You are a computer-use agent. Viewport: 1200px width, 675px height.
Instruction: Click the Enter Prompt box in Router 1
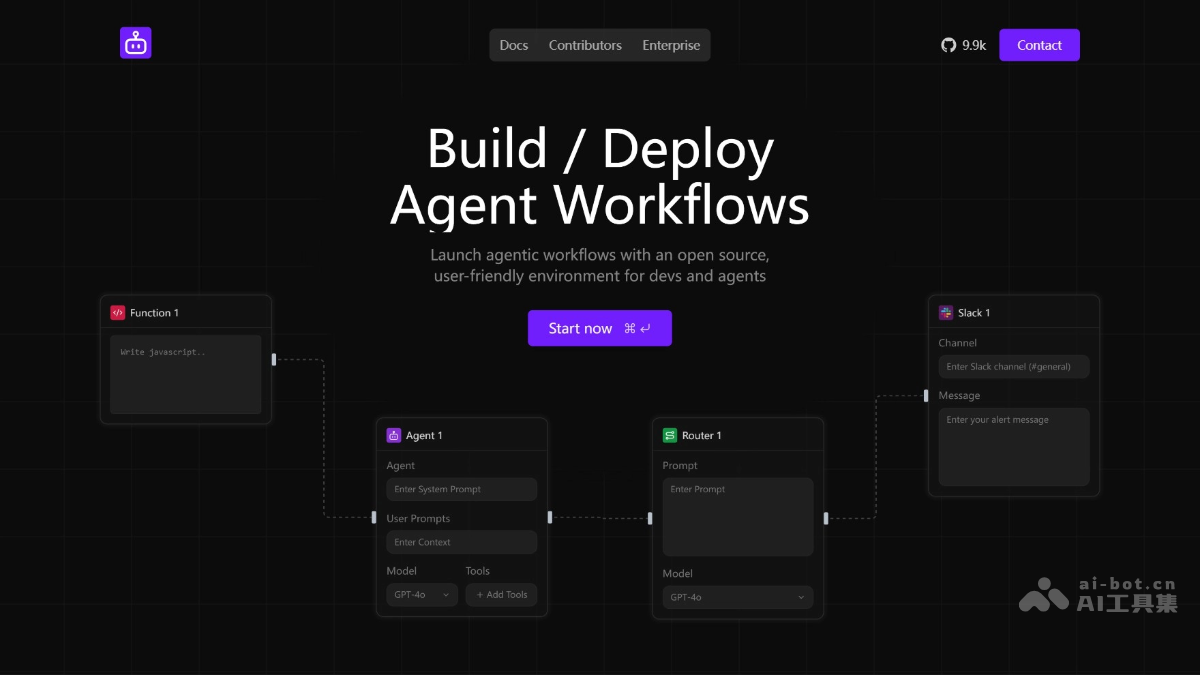pyautogui.click(x=738, y=516)
